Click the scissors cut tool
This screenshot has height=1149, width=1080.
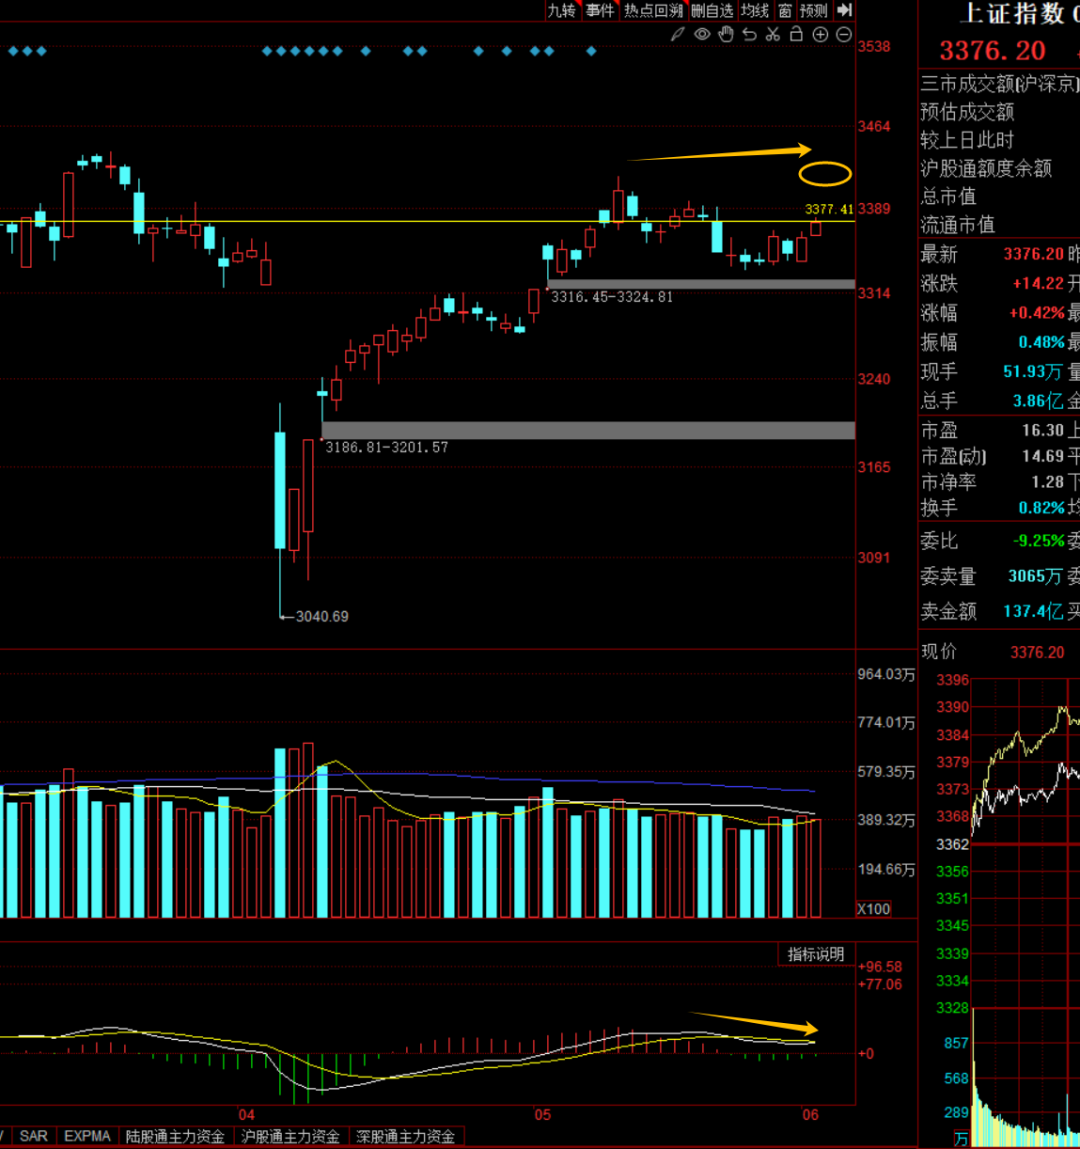[x=773, y=35]
